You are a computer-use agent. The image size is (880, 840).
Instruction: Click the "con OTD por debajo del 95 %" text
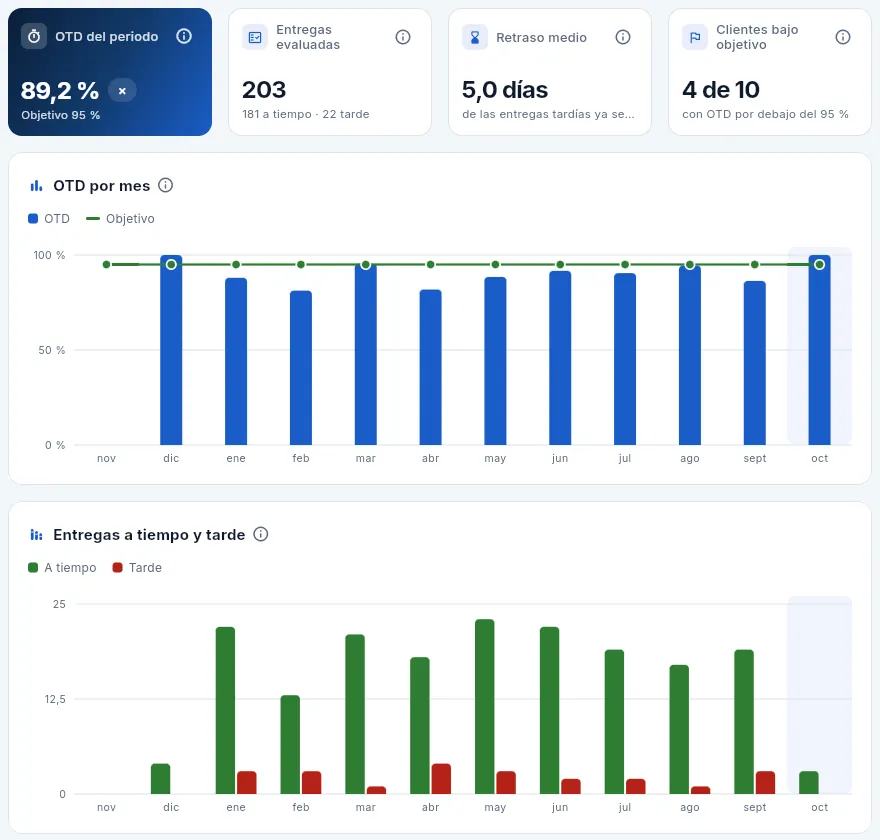coord(766,114)
